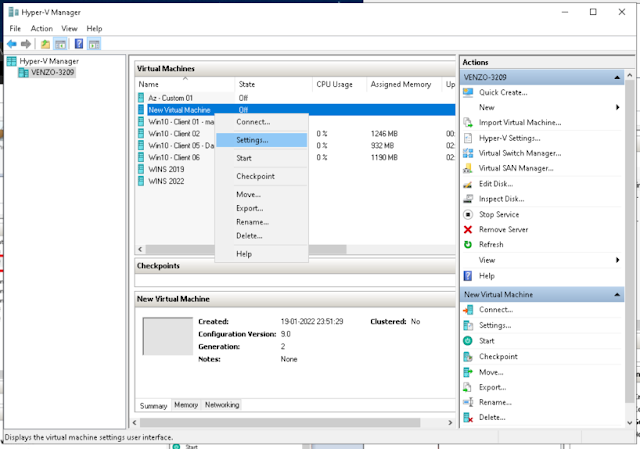The width and height of the screenshot is (640, 449).
Task: Sort by the Assigned Memory column header
Action: 404,84
